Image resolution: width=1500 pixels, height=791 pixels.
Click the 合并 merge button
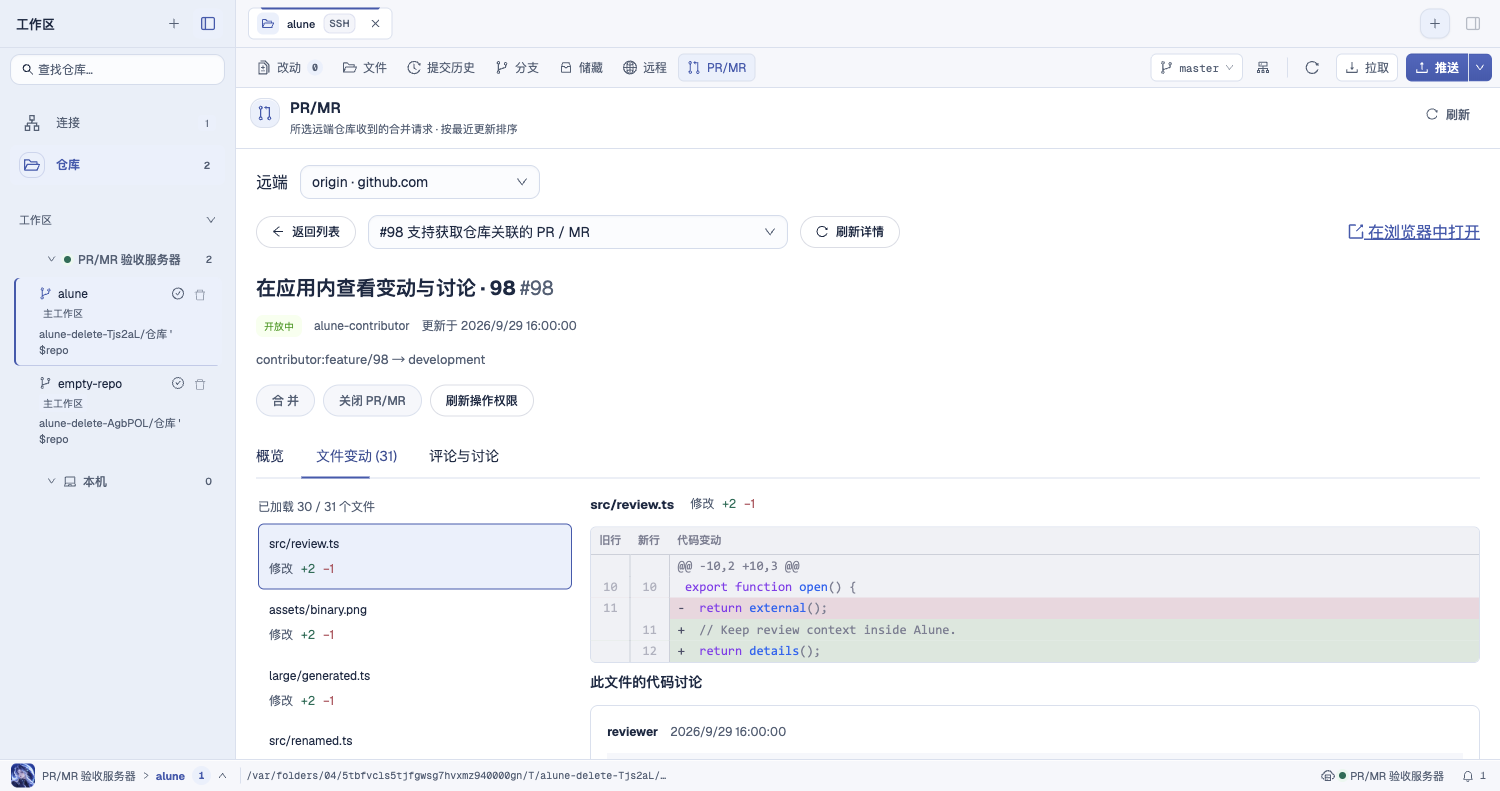tap(285, 401)
